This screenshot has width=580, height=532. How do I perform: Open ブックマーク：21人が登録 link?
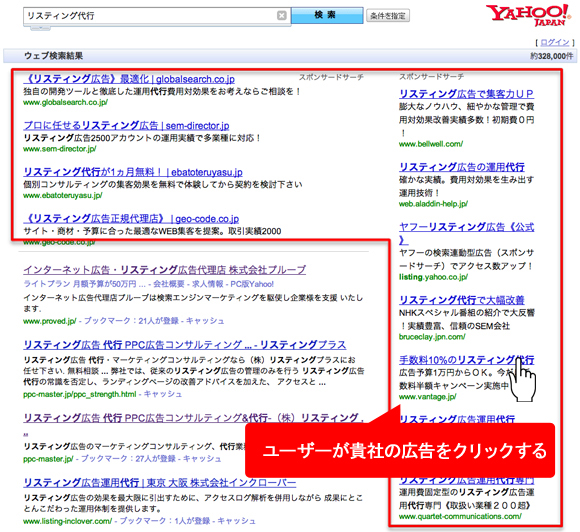pos(131,321)
